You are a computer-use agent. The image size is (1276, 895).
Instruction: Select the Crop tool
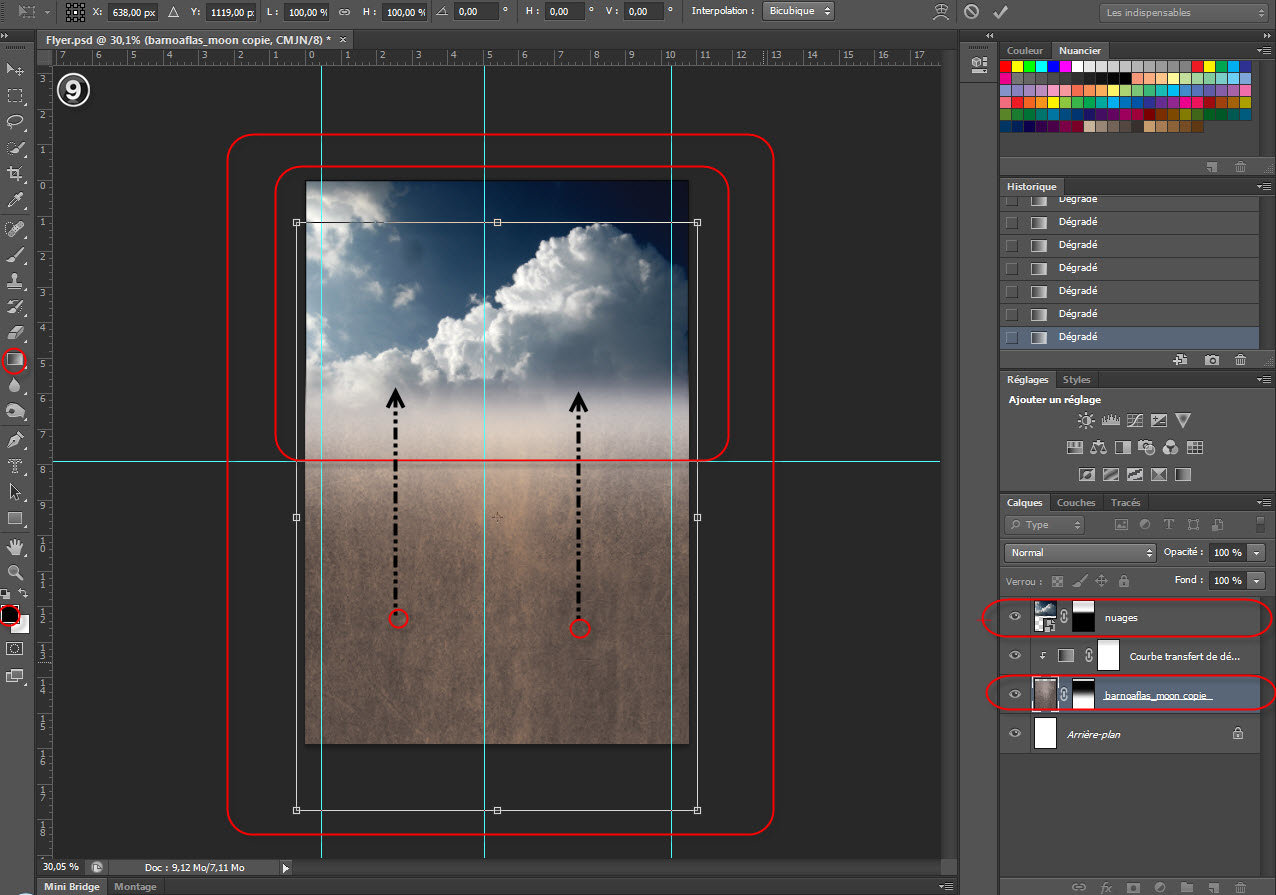point(15,174)
